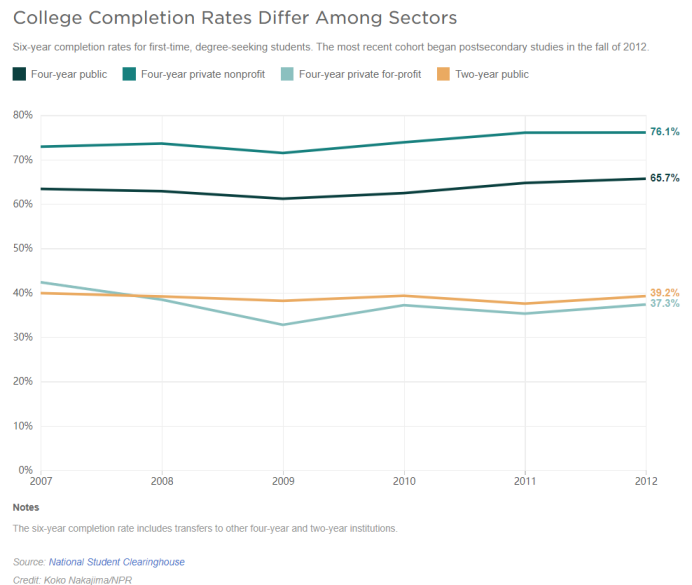Click the Four-year private nonprofit legend swatch

click(129, 74)
